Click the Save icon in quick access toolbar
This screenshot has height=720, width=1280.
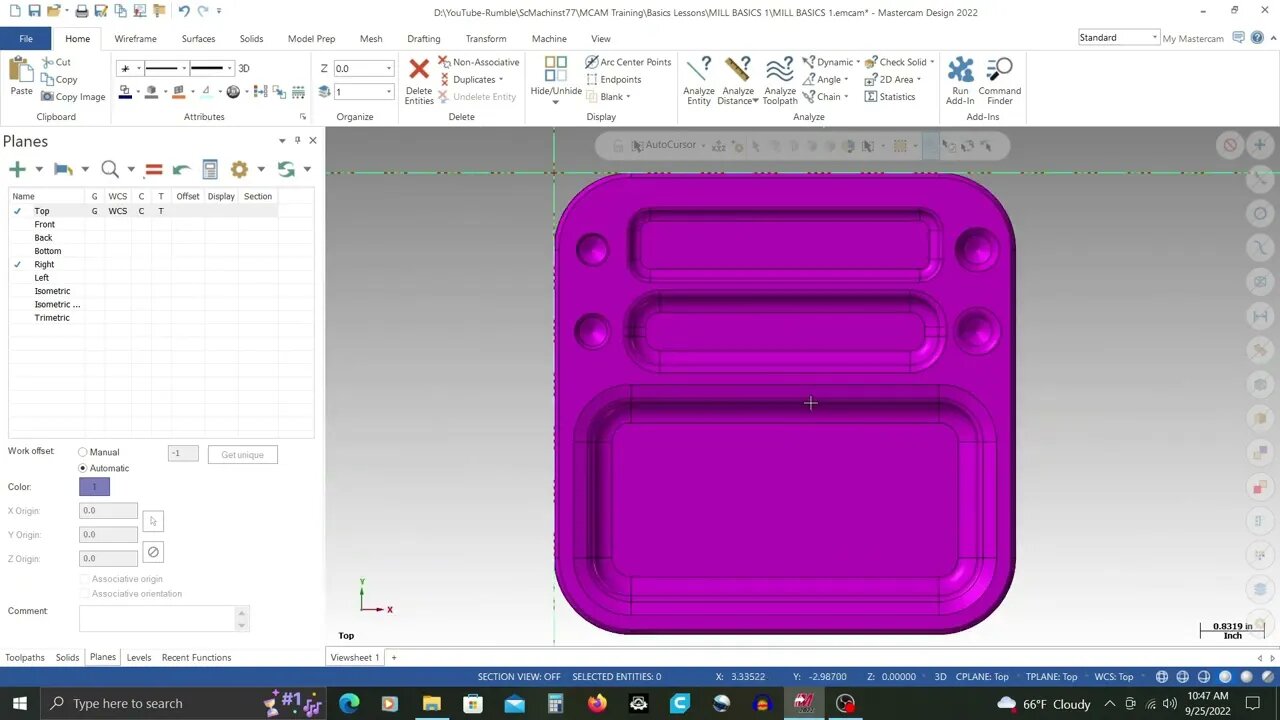tap(35, 11)
